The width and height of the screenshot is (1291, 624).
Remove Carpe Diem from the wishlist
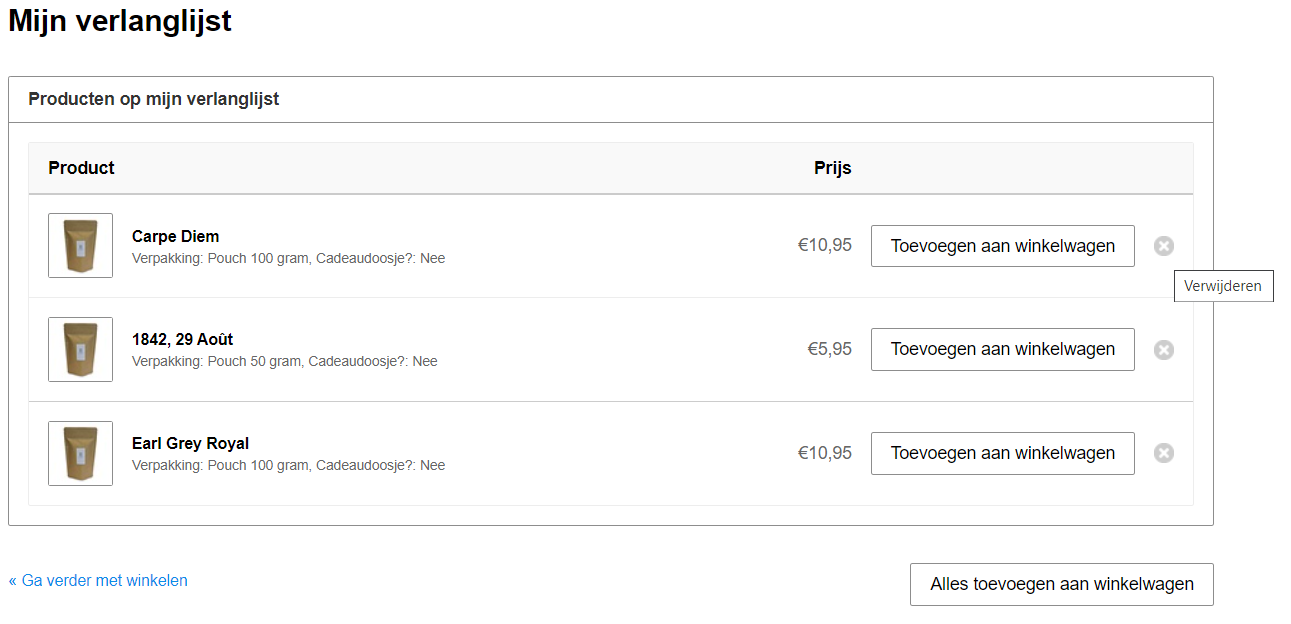(1163, 246)
